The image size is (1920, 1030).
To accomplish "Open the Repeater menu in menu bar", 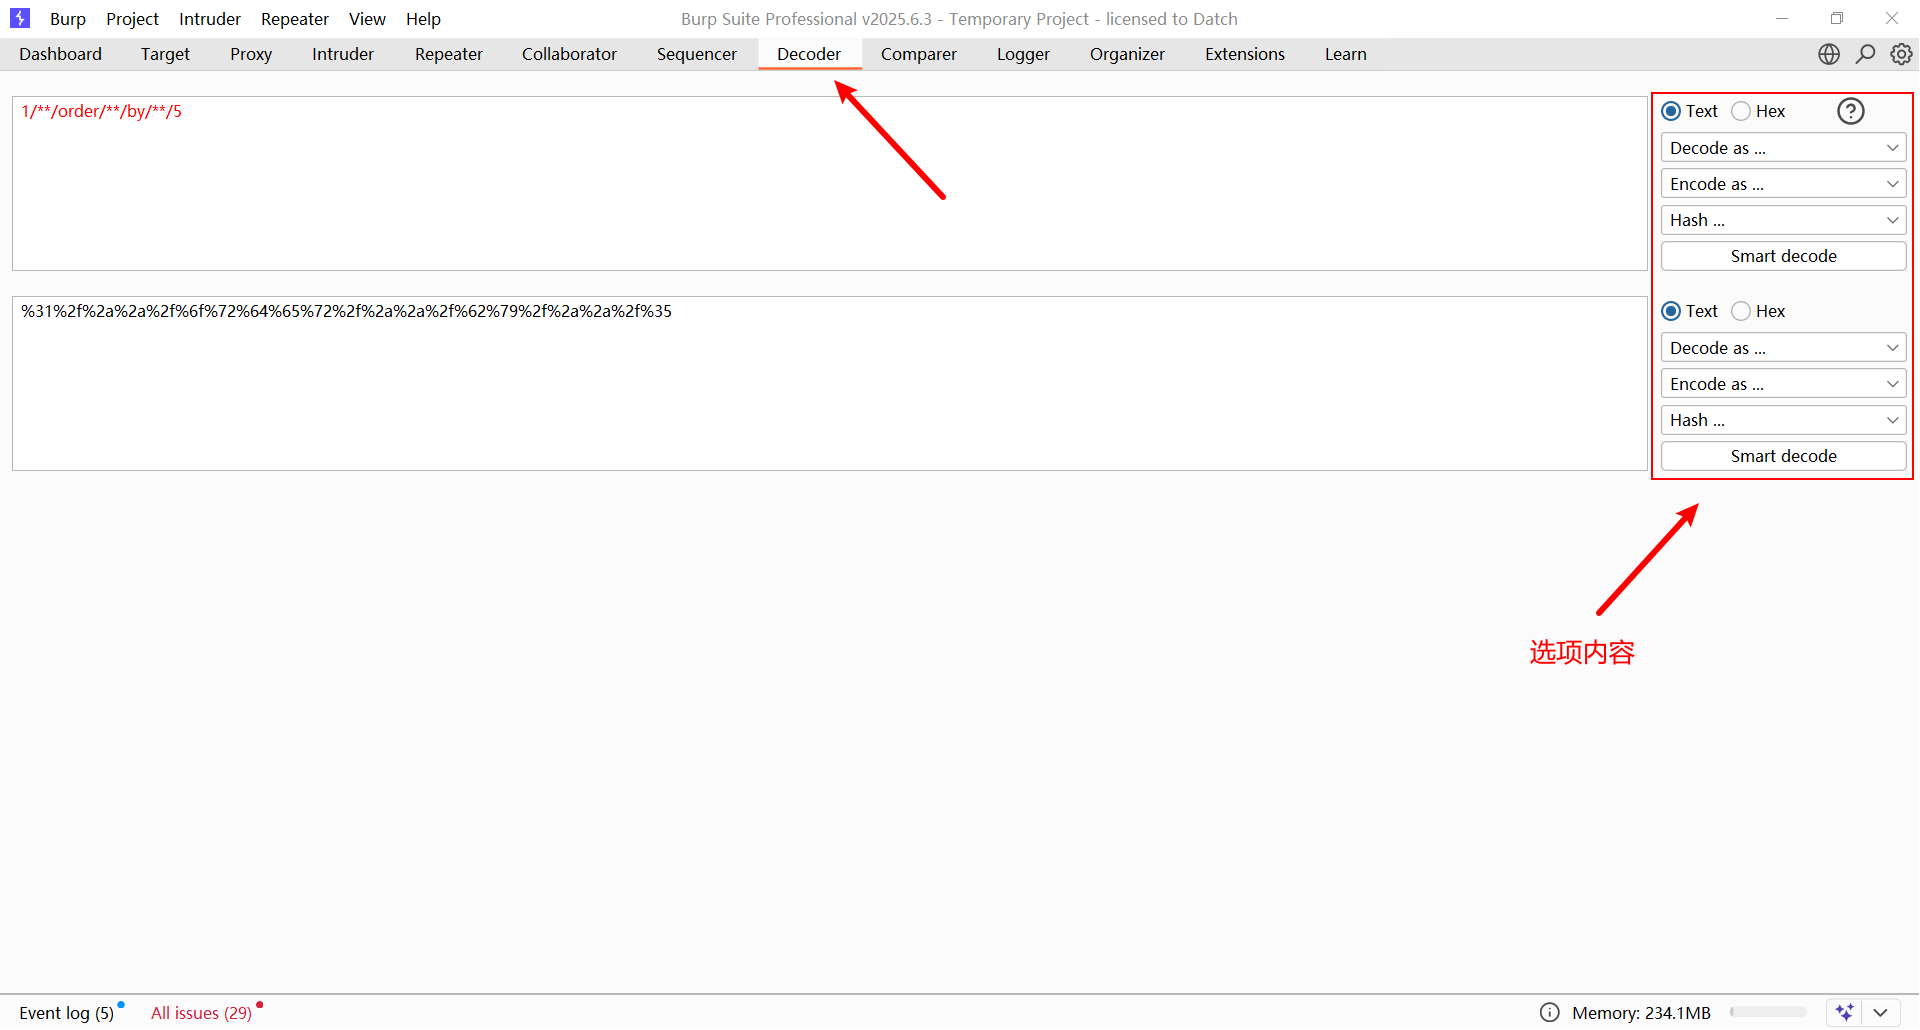I will point(295,19).
